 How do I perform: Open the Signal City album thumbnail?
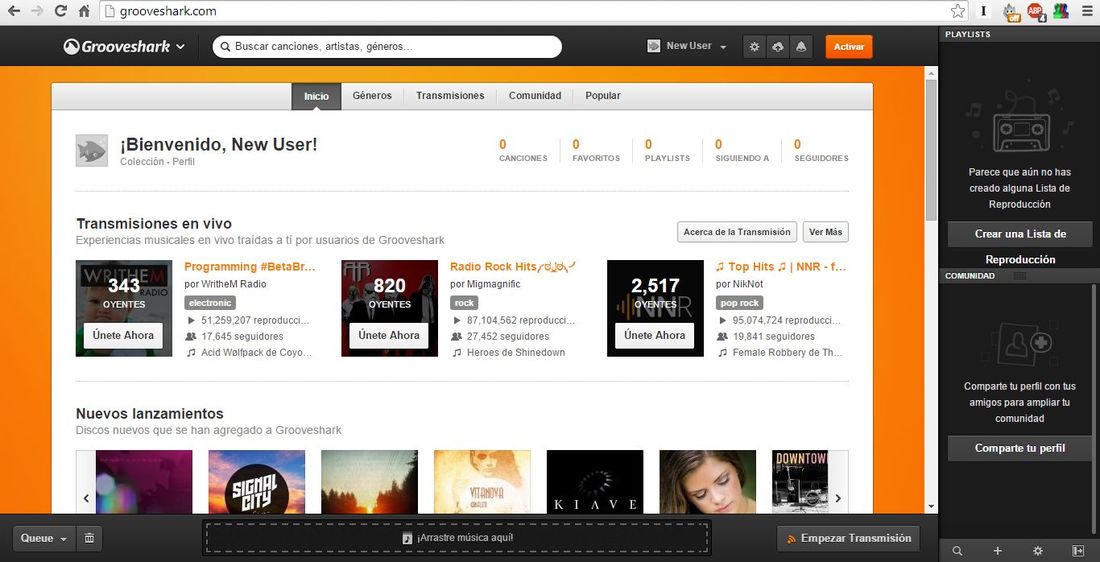[257, 482]
